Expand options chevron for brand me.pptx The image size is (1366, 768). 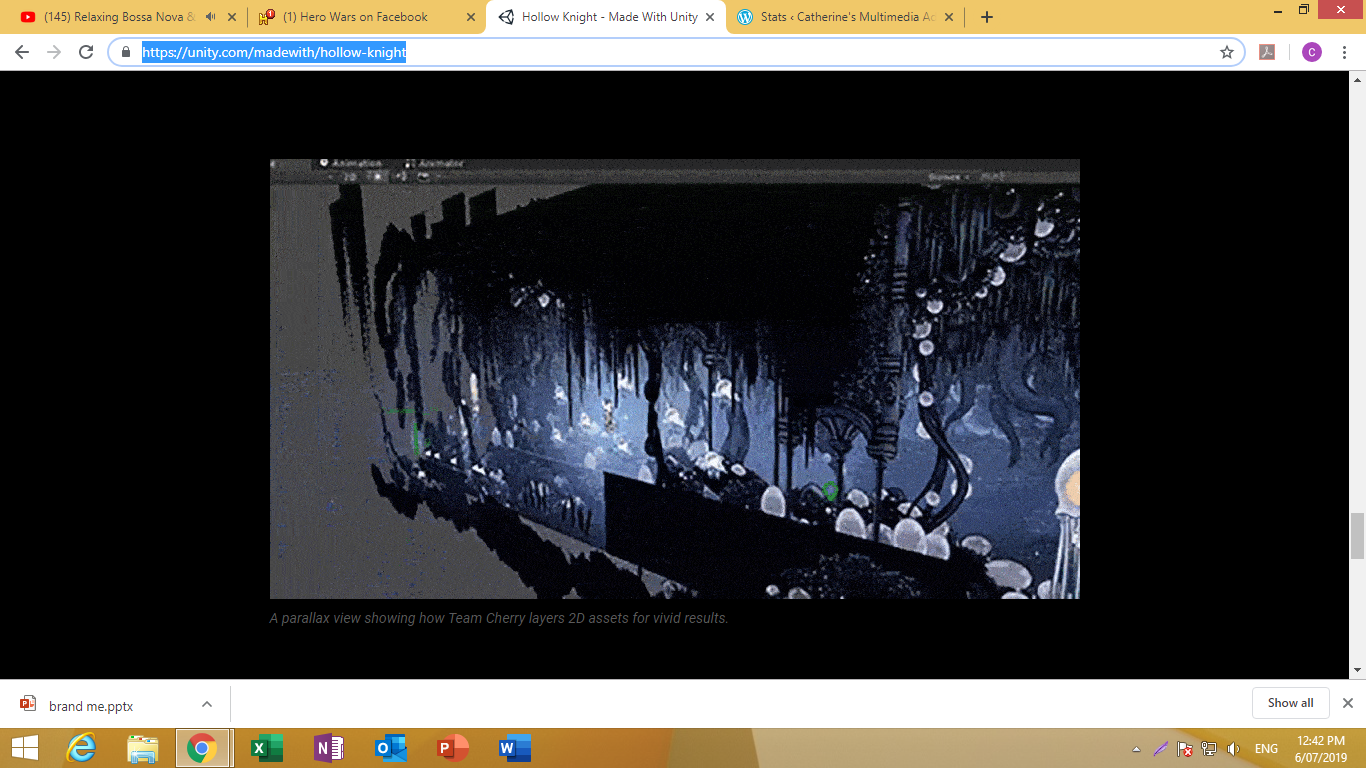click(x=206, y=704)
